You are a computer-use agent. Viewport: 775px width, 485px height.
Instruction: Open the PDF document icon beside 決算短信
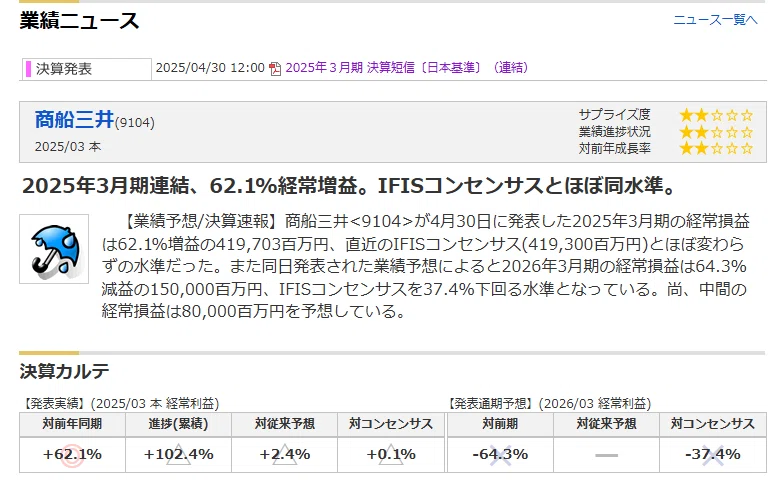[x=275, y=69]
